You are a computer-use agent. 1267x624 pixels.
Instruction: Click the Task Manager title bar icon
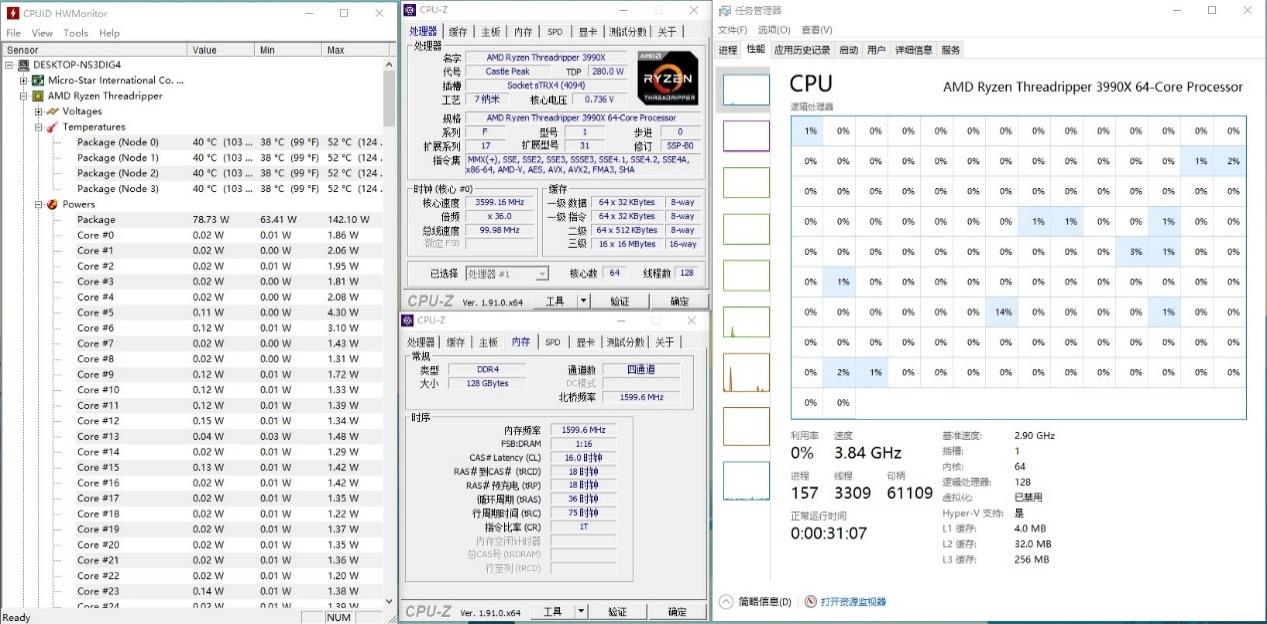click(x=724, y=11)
